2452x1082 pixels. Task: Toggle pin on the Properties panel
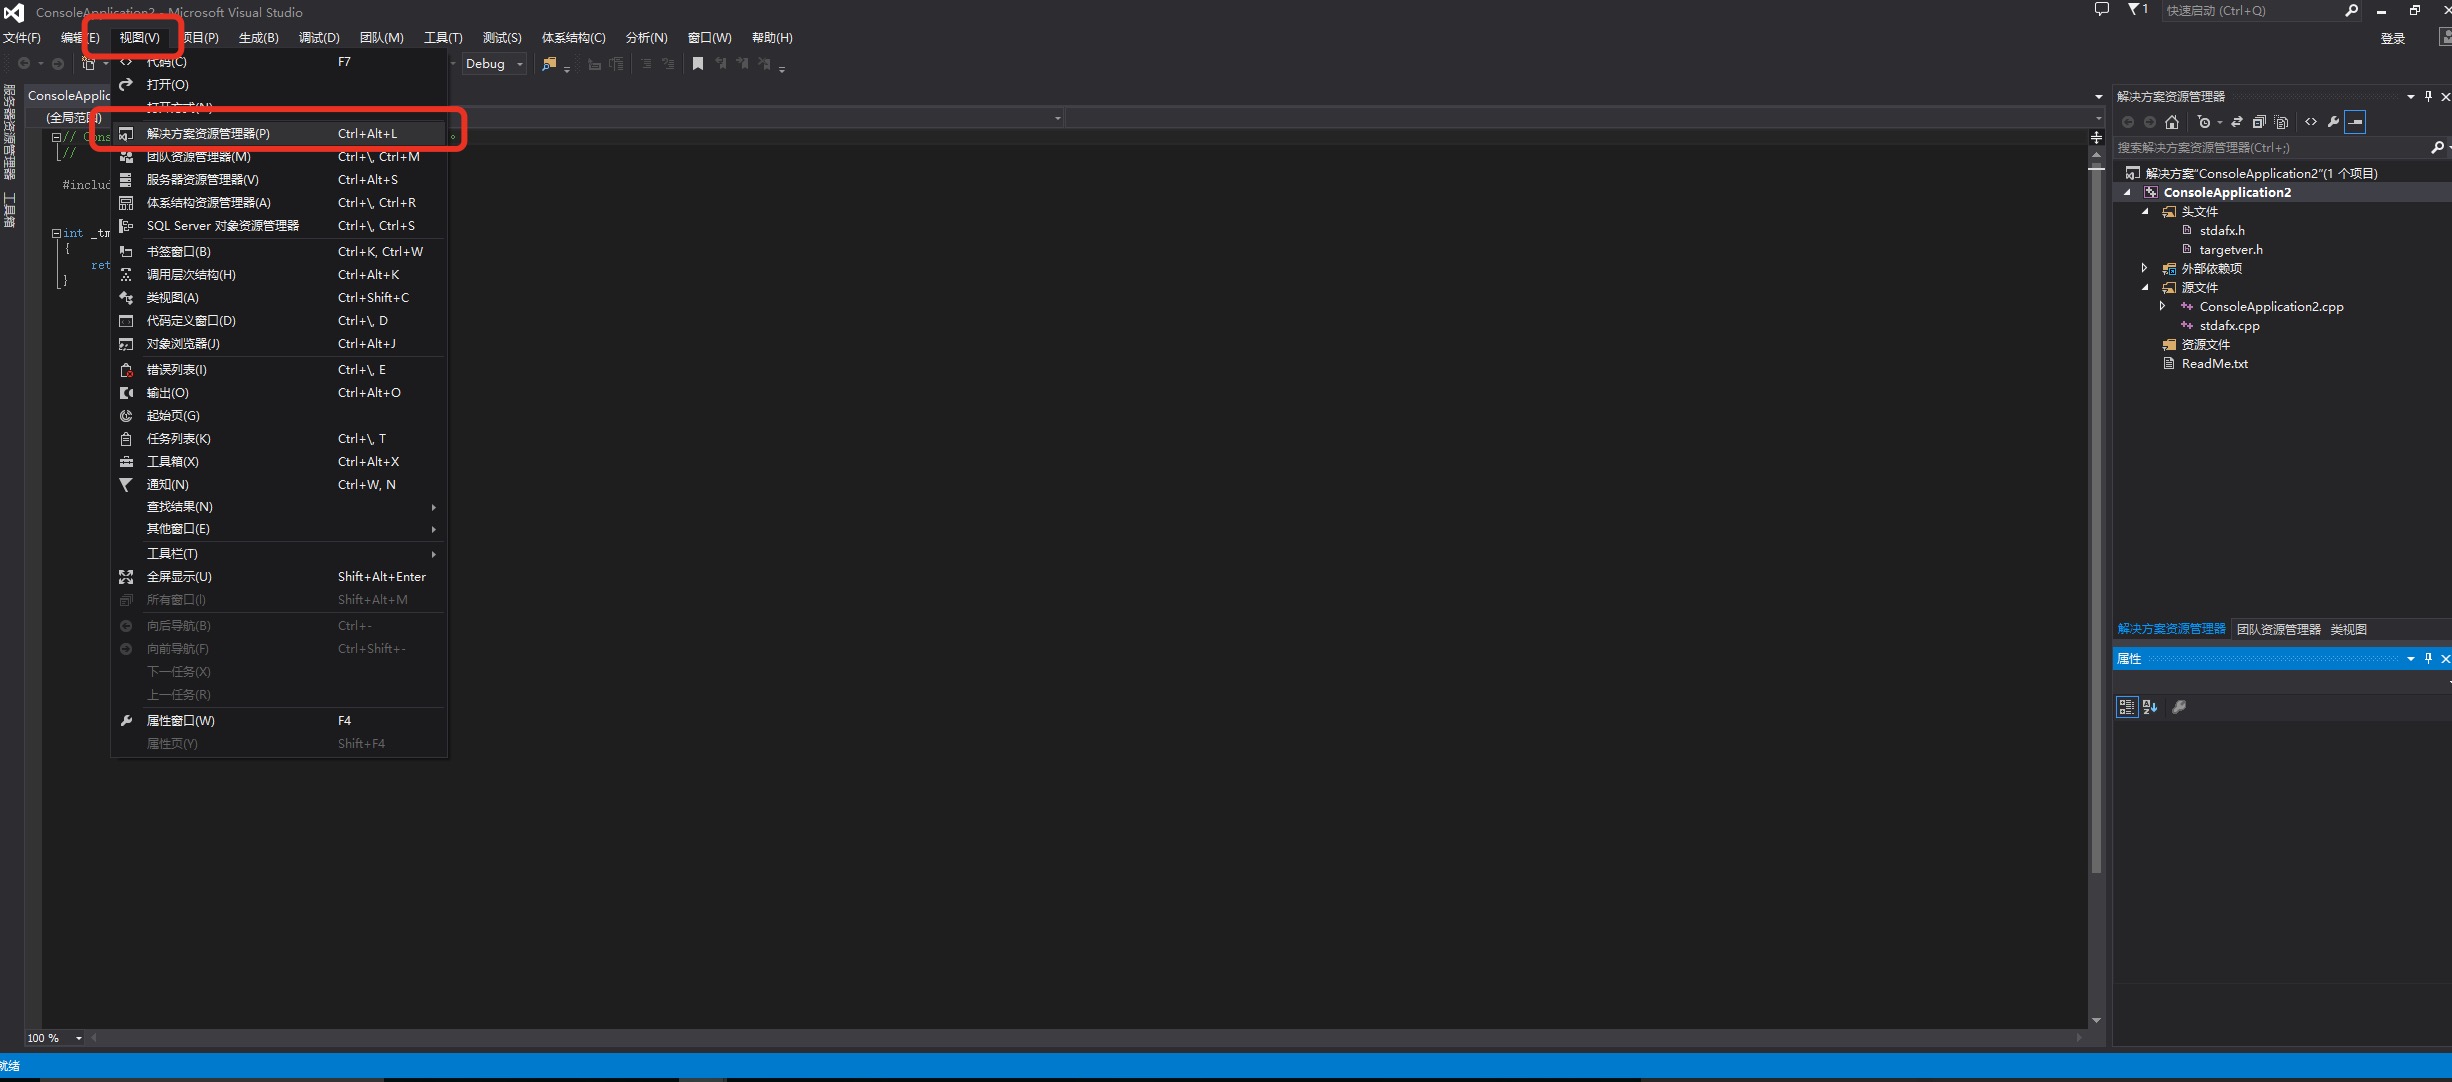2428,658
